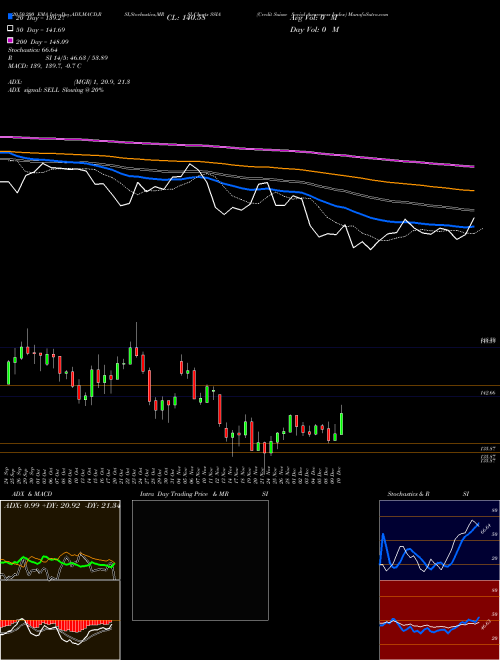Click the 'CL: 140.53' closing price label

tap(186, 18)
